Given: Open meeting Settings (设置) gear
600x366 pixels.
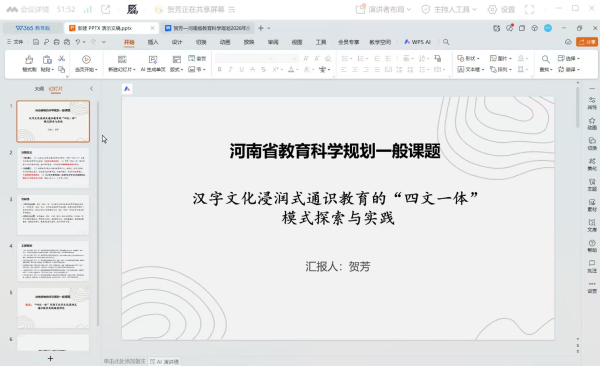Looking at the screenshot, I should click(x=501, y=10).
